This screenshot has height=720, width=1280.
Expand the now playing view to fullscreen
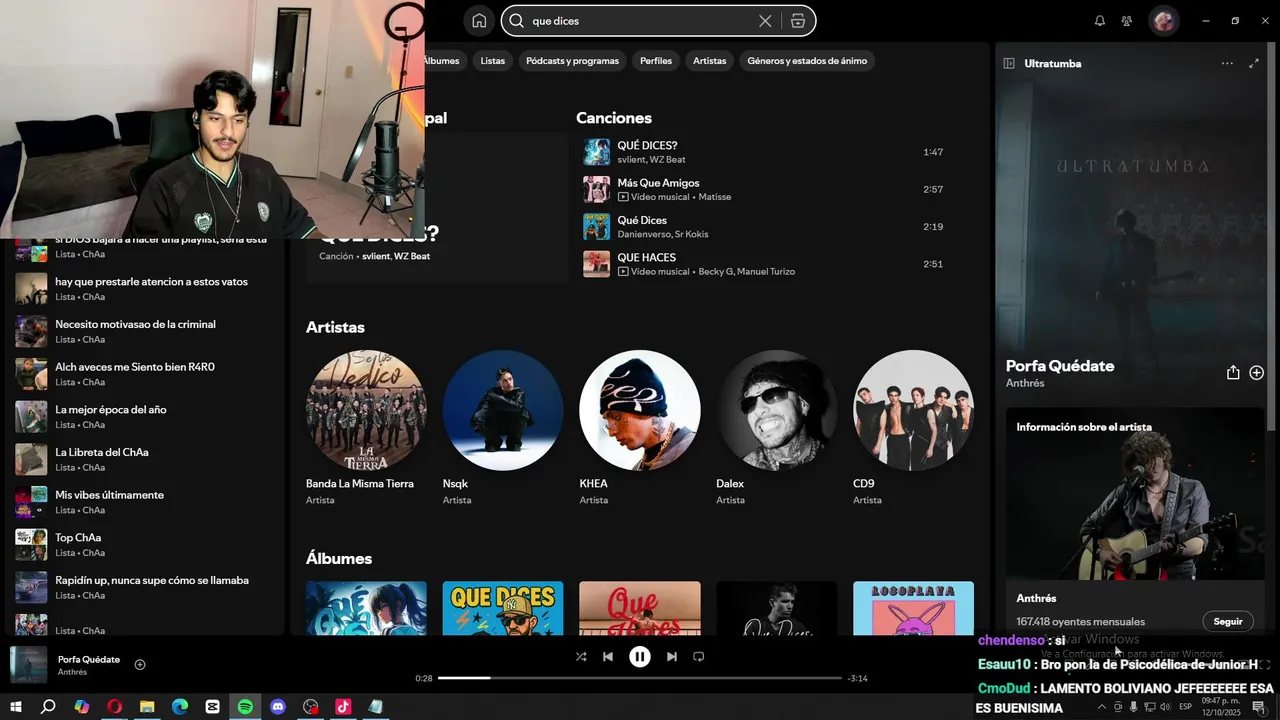pos(1254,63)
